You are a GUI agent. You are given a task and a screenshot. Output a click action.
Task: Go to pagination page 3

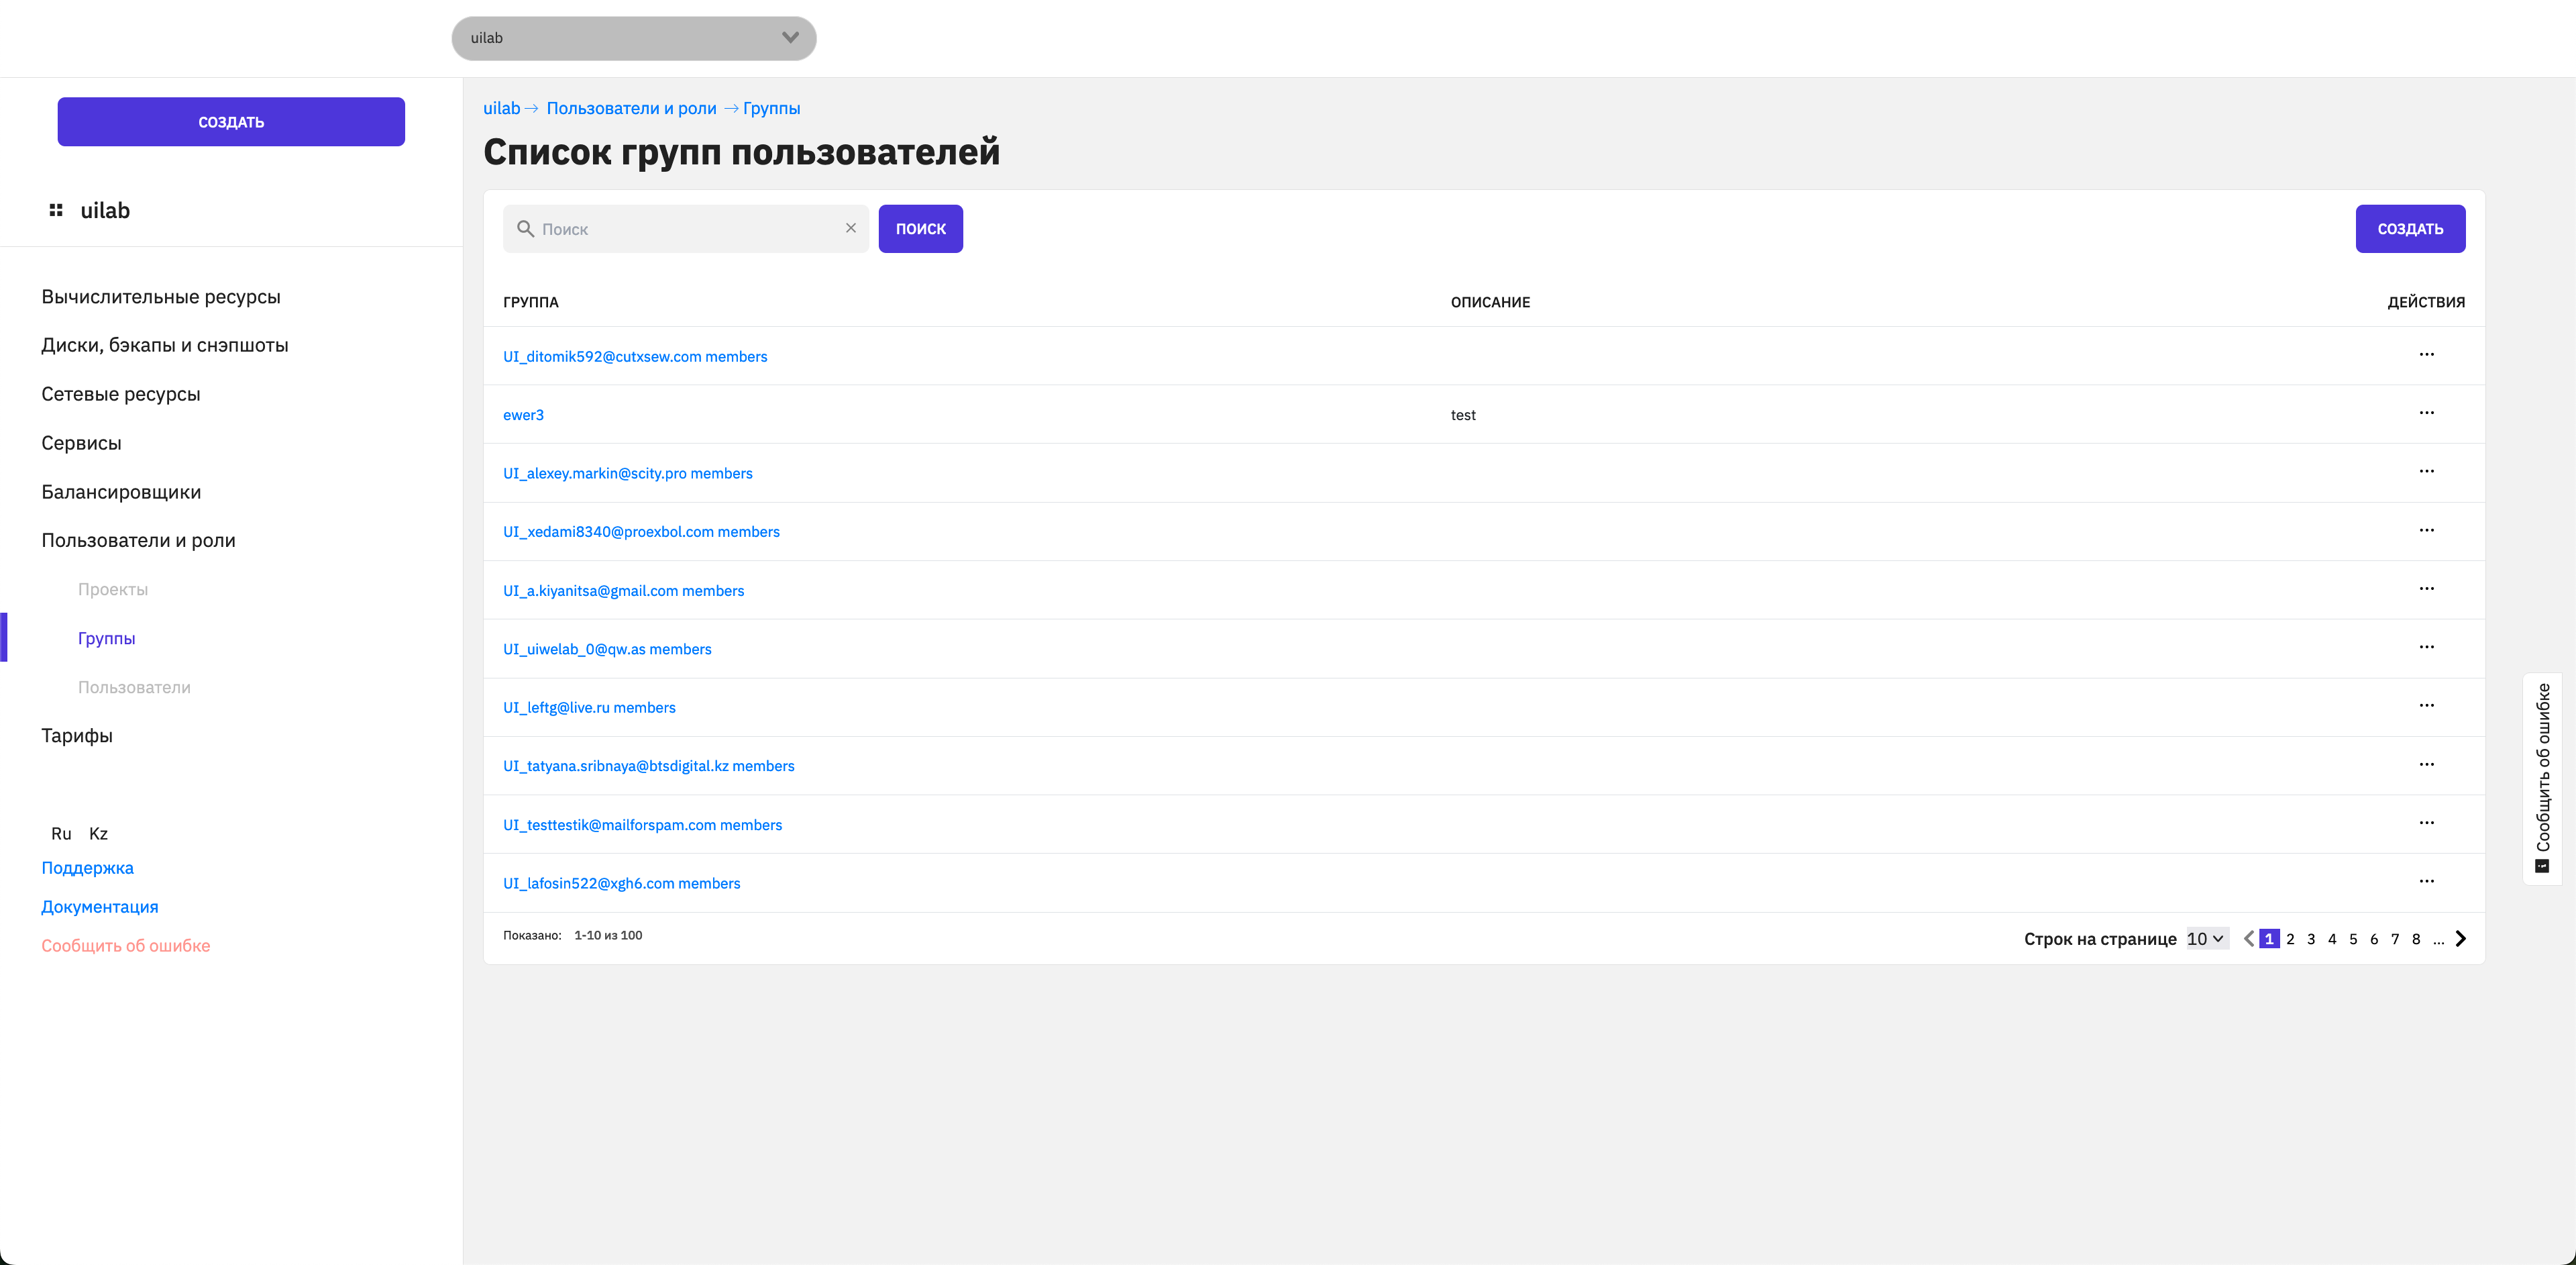click(2311, 938)
